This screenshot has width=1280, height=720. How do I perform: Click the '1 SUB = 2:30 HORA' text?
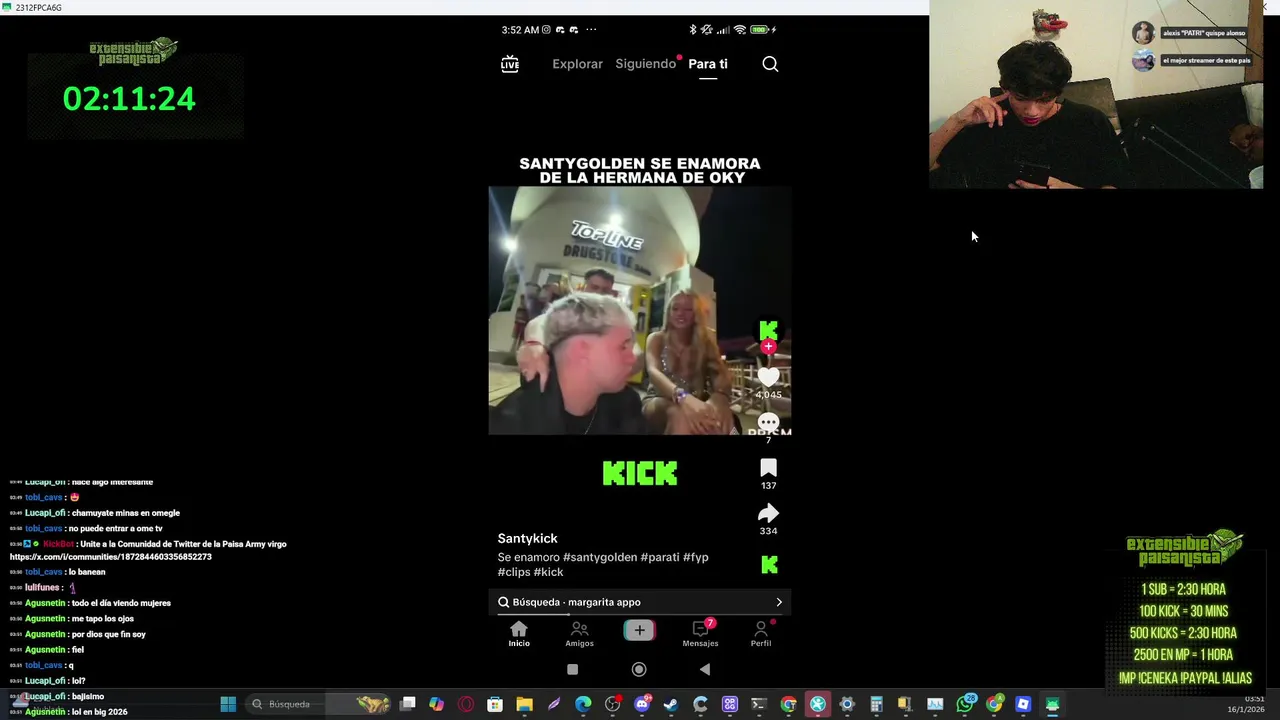tap(1183, 589)
